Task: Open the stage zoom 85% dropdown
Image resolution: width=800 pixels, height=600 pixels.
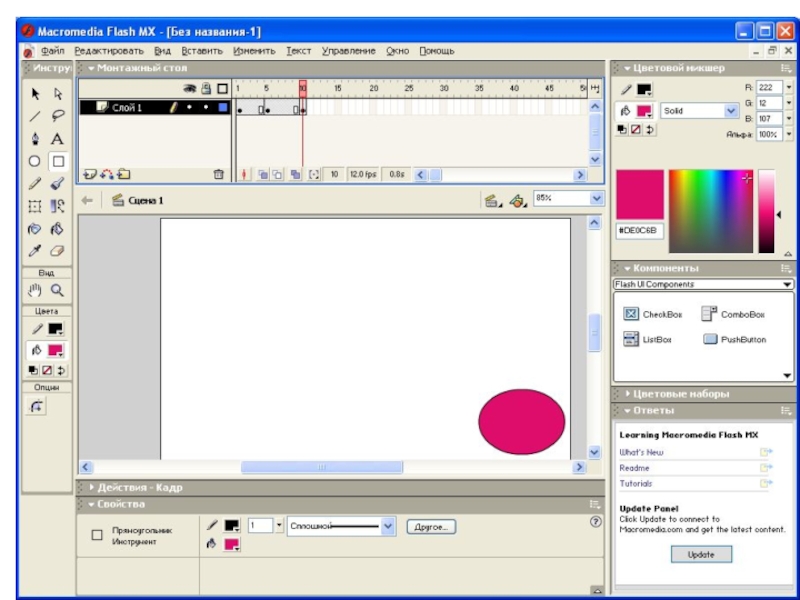Action: coord(597,199)
